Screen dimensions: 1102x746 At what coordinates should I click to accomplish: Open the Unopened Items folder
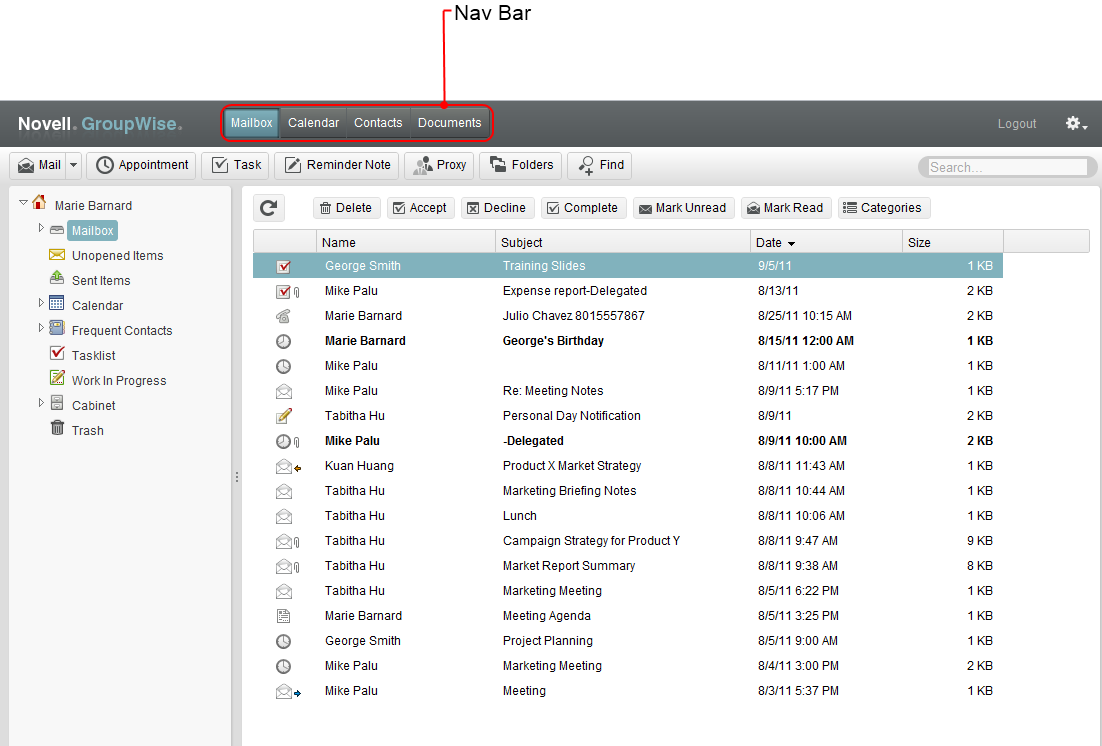click(117, 256)
